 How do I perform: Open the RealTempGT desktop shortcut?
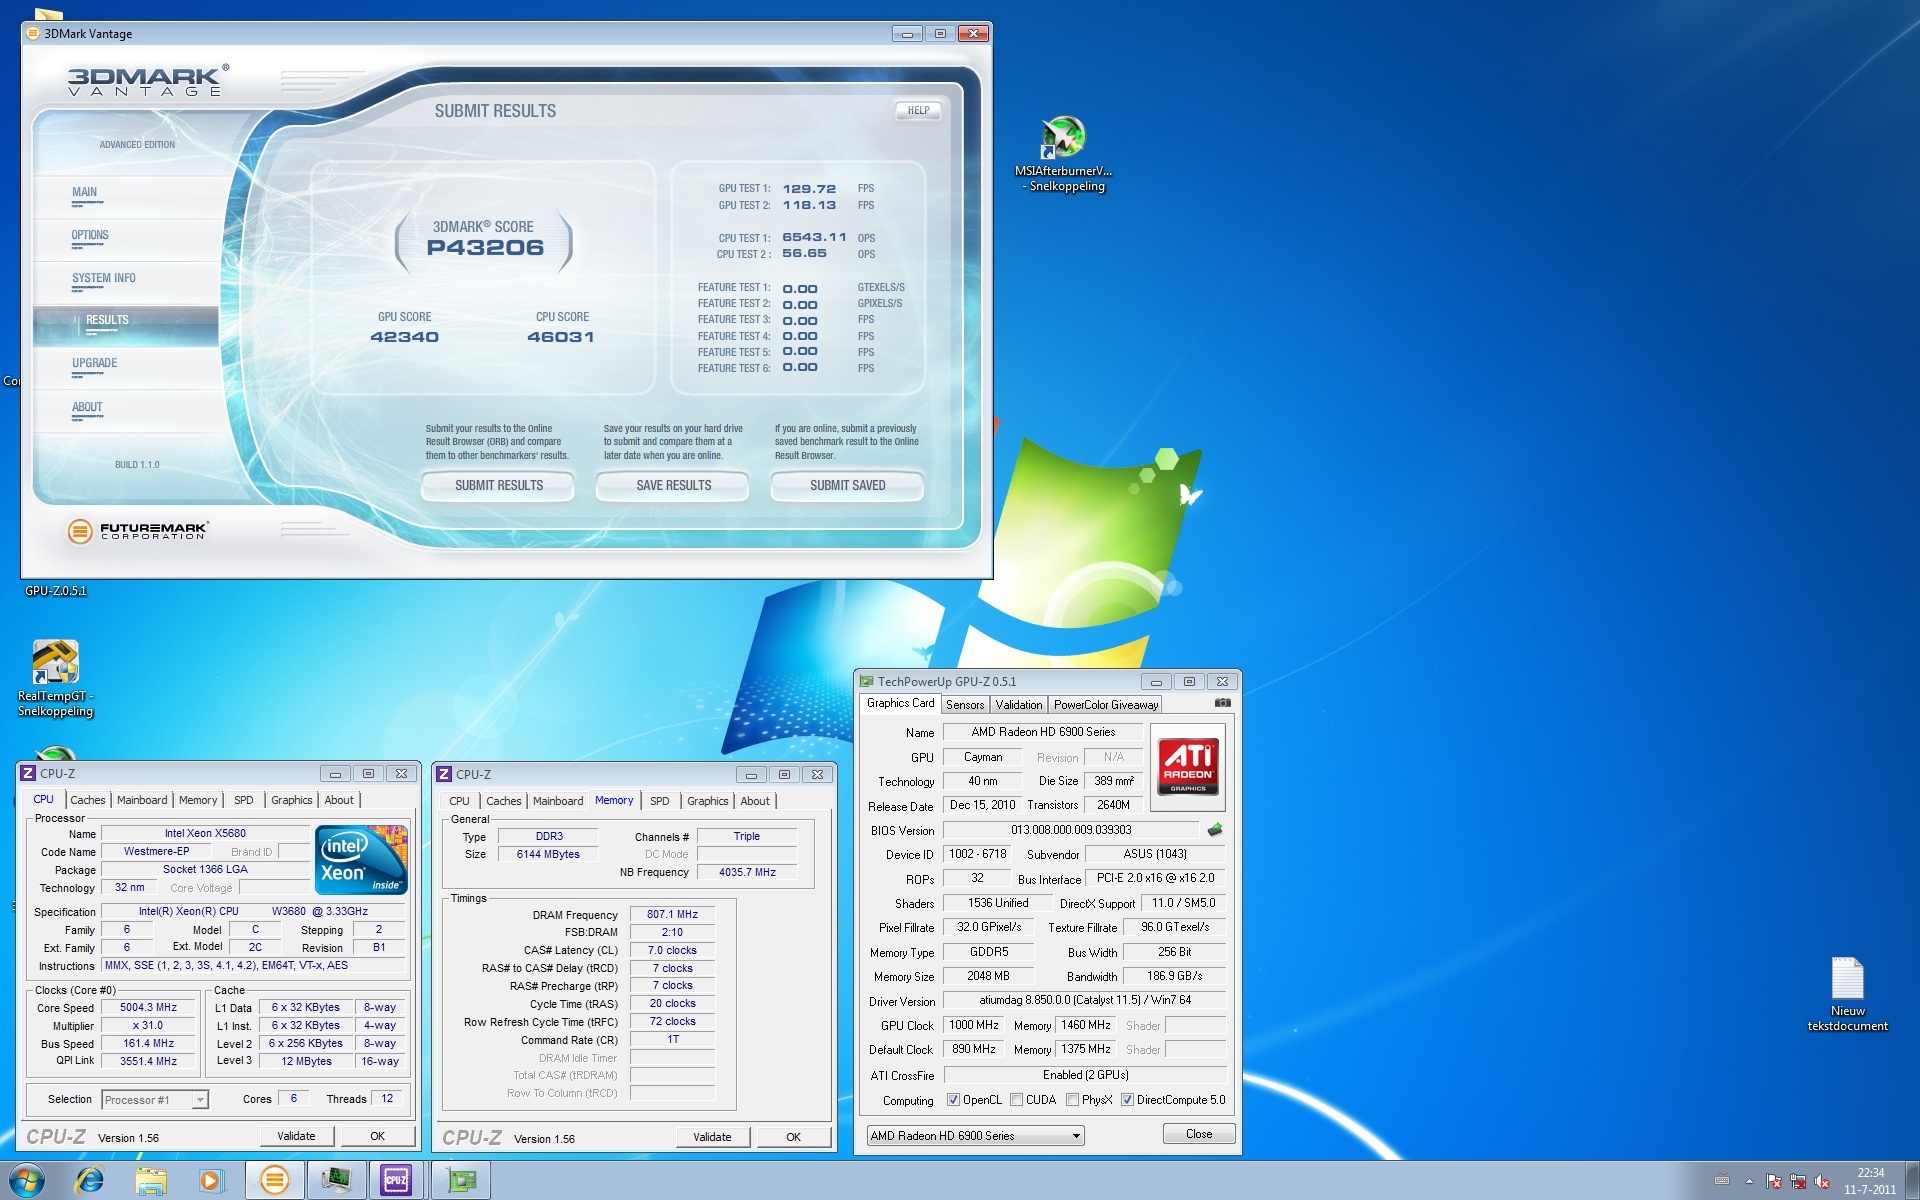pos(55,678)
